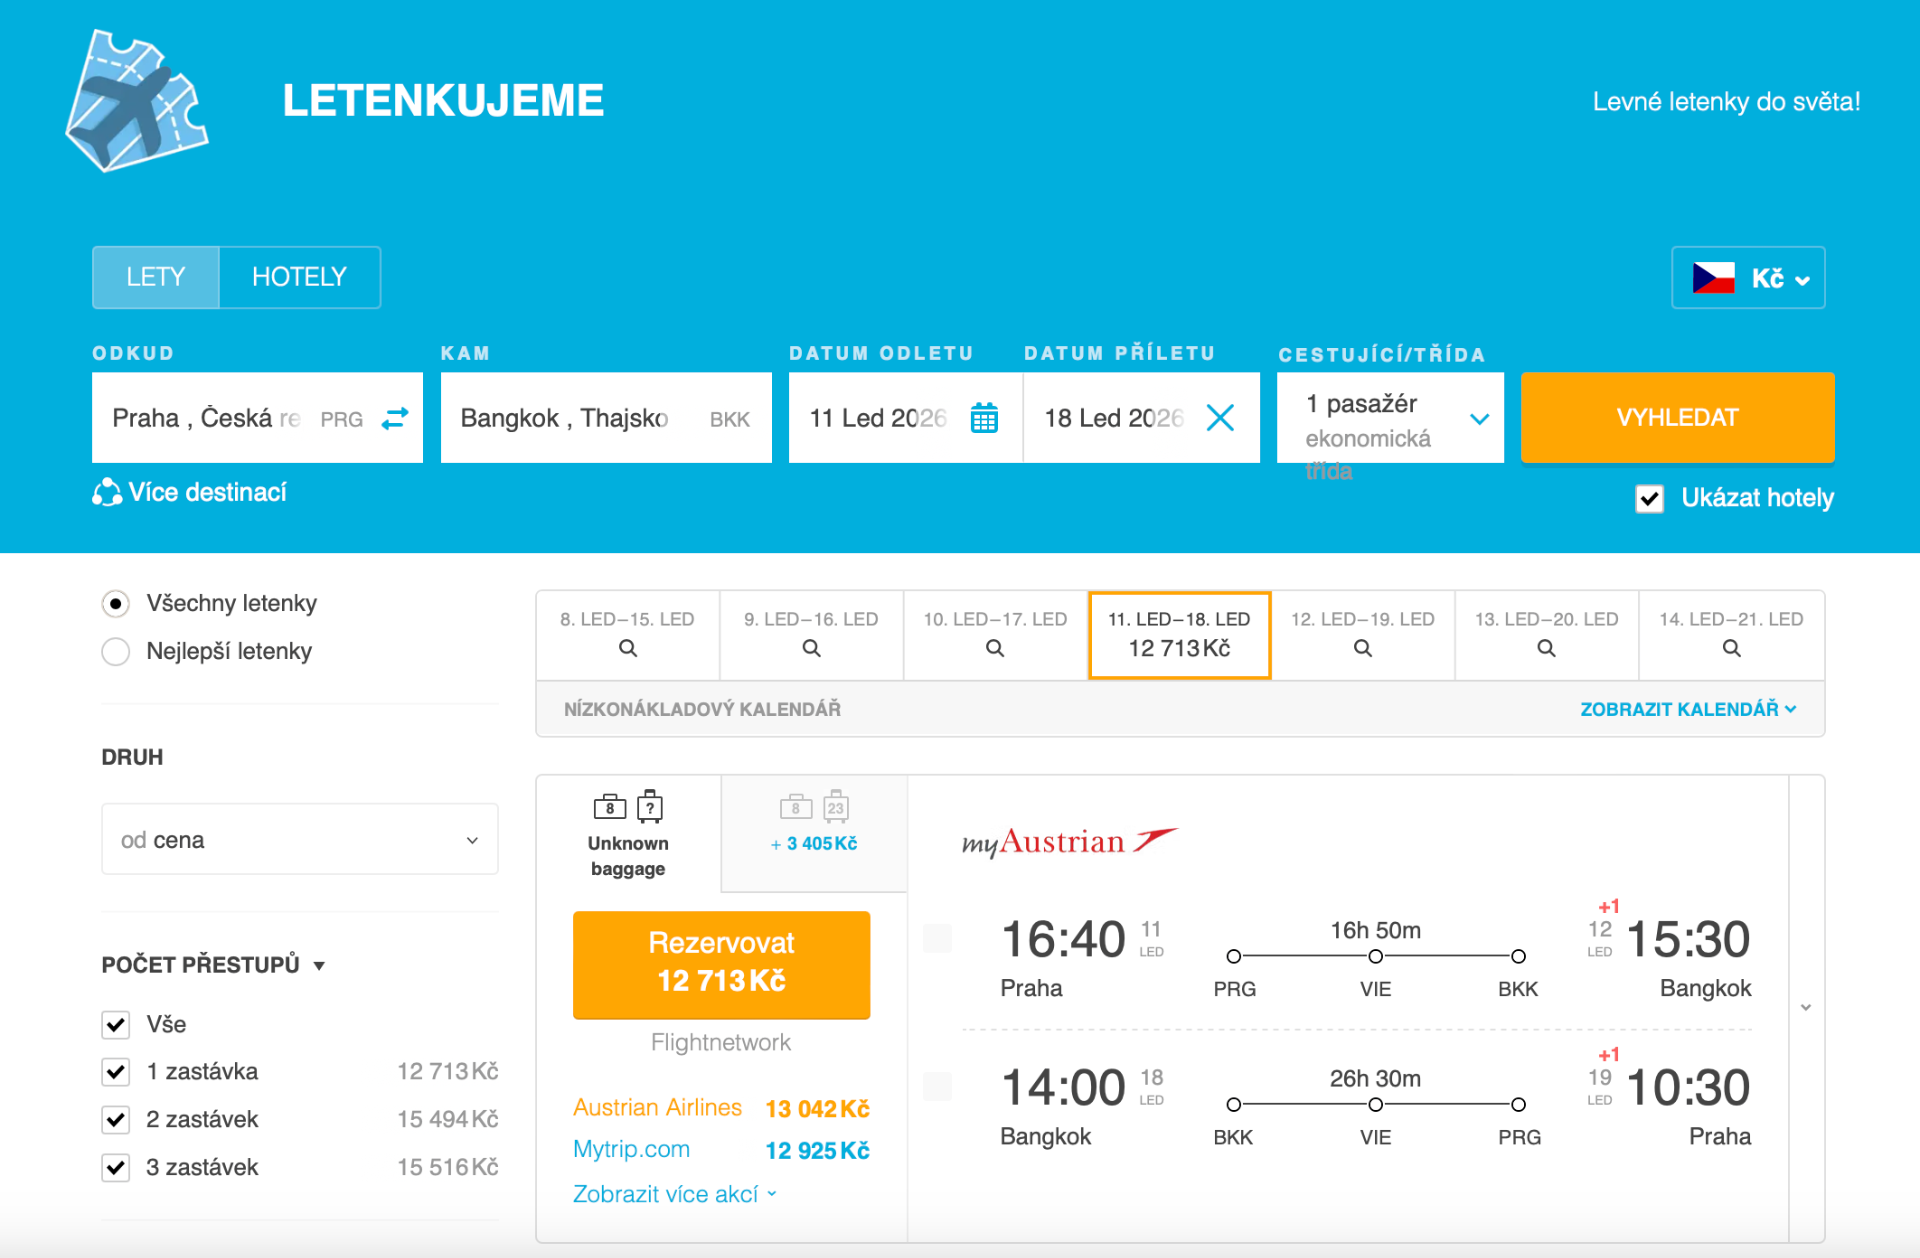1920x1258 pixels.
Task: Switch to the HOTELY tab
Action: pyautogui.click(x=299, y=277)
